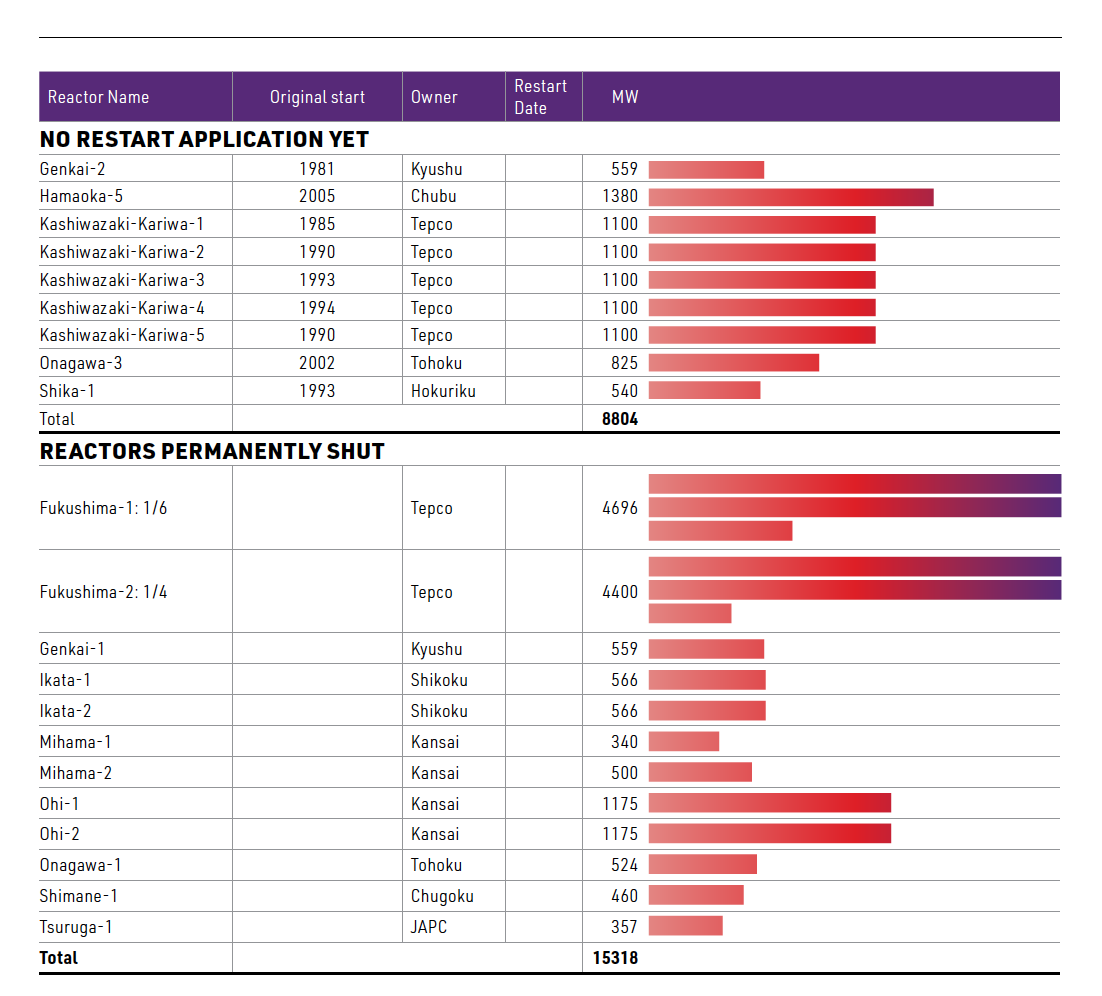Screen dimensions: 1102x996
Task: Click the REACTORS PERMANENTLY SHUT heading
Action: point(212,452)
